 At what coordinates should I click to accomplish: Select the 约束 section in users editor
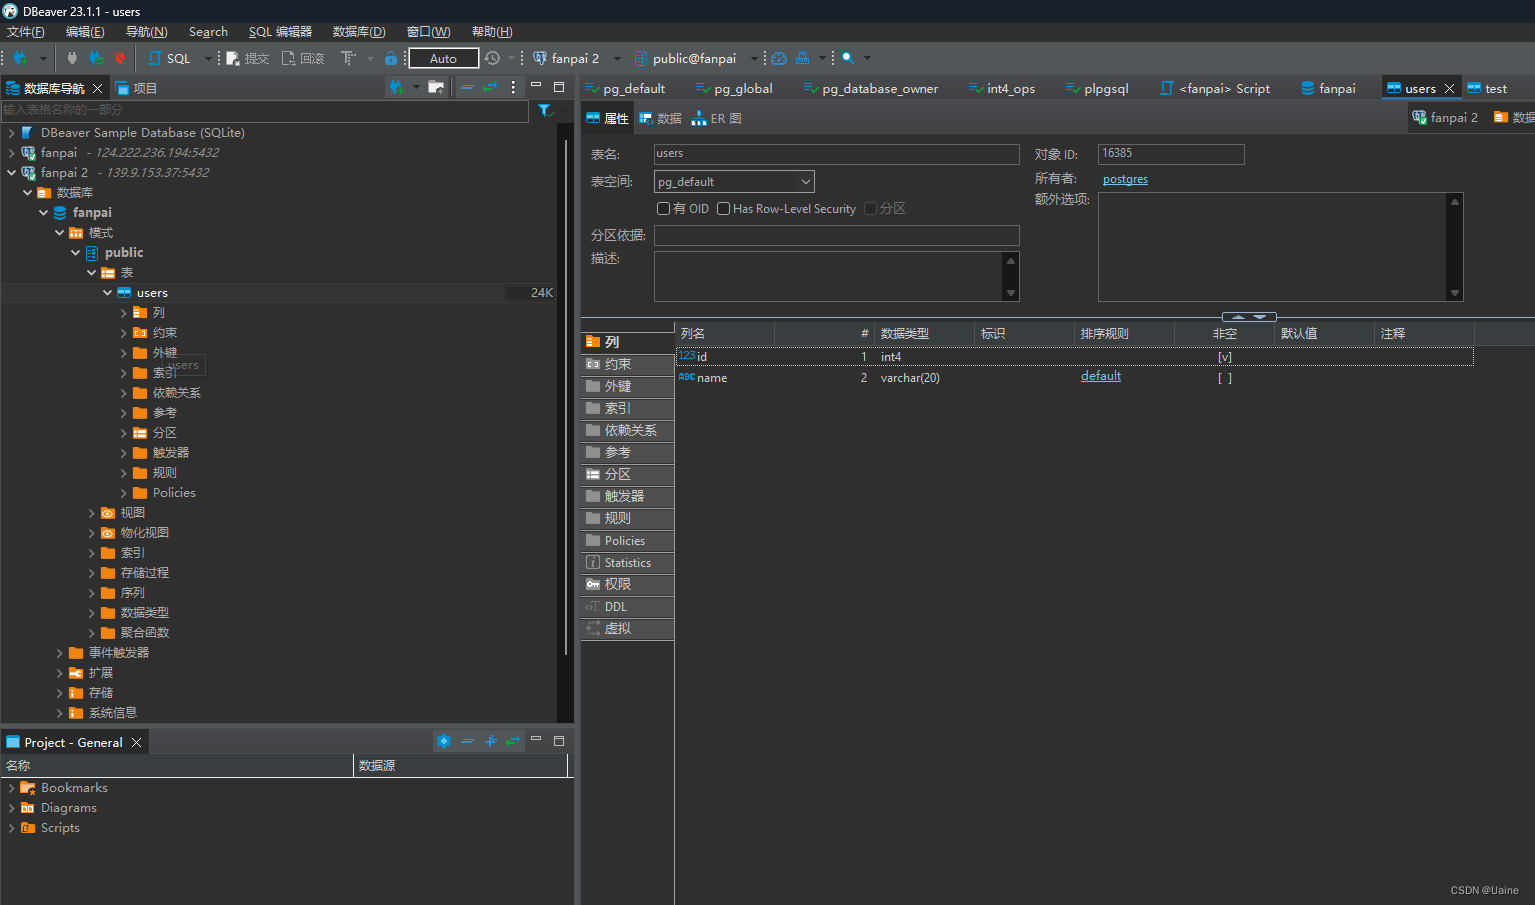[627, 364]
